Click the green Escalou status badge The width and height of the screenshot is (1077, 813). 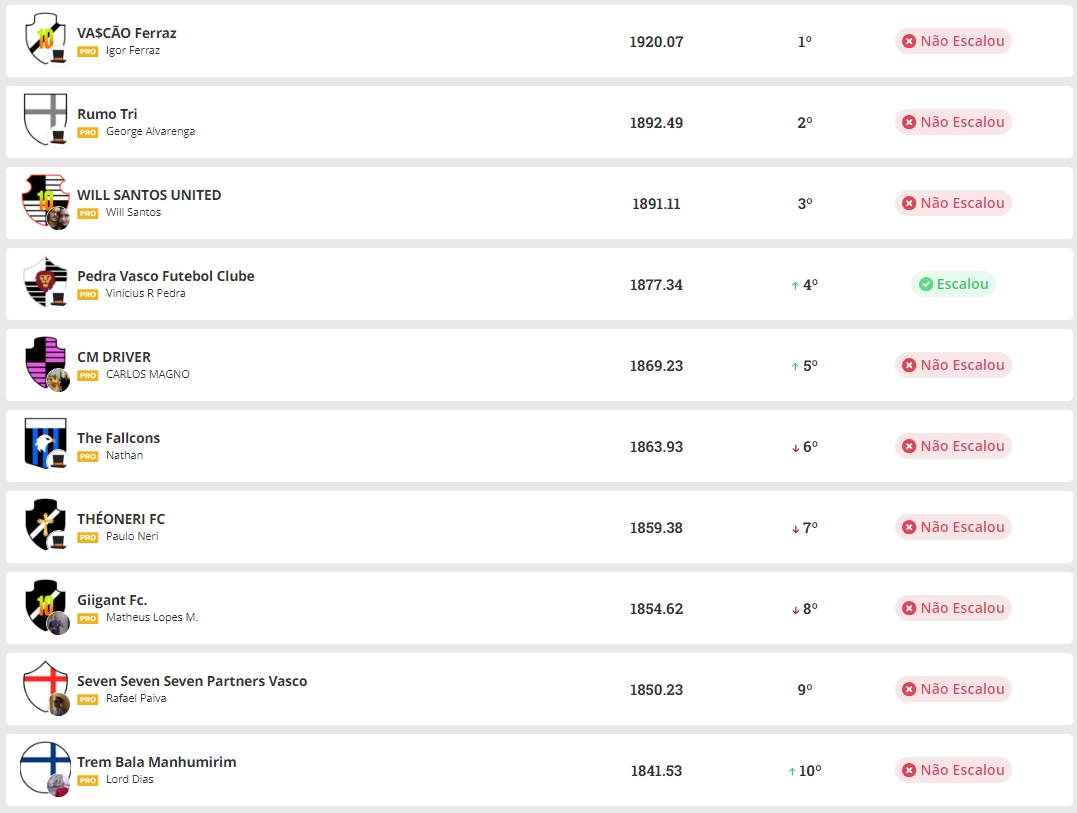953,284
